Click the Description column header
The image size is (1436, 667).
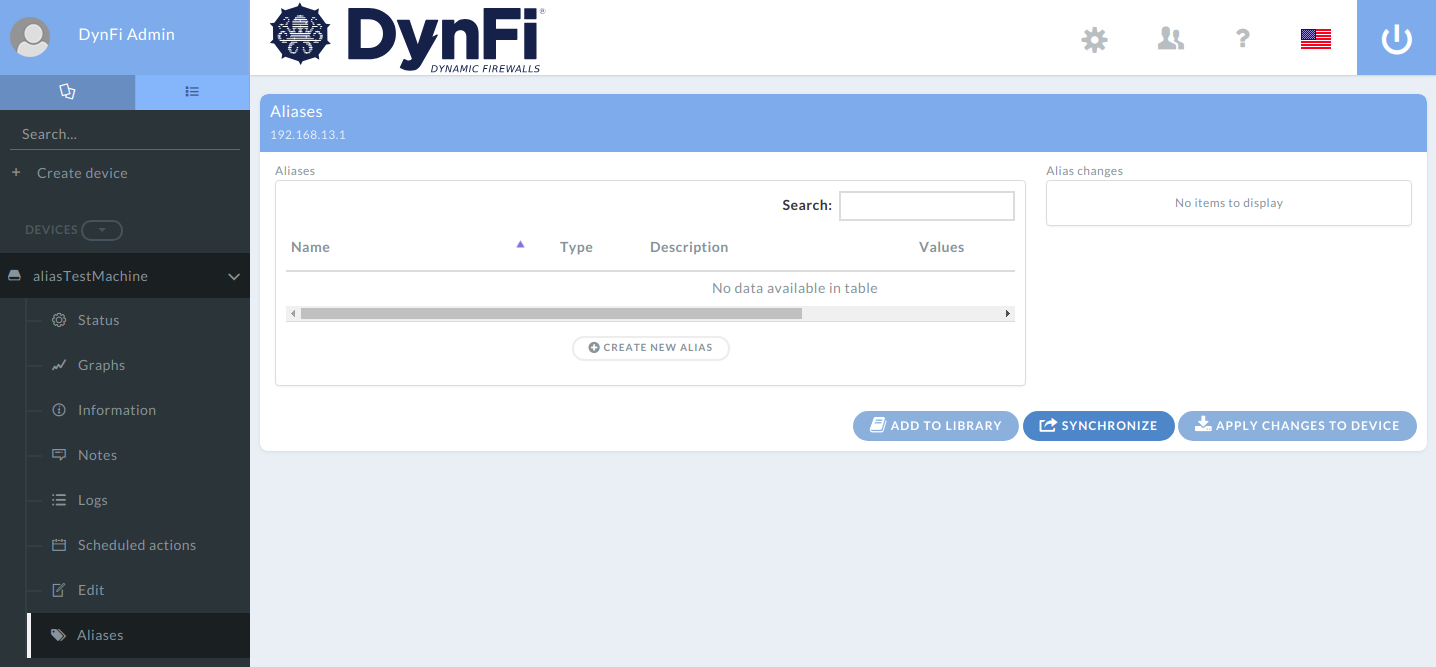pyautogui.click(x=689, y=247)
